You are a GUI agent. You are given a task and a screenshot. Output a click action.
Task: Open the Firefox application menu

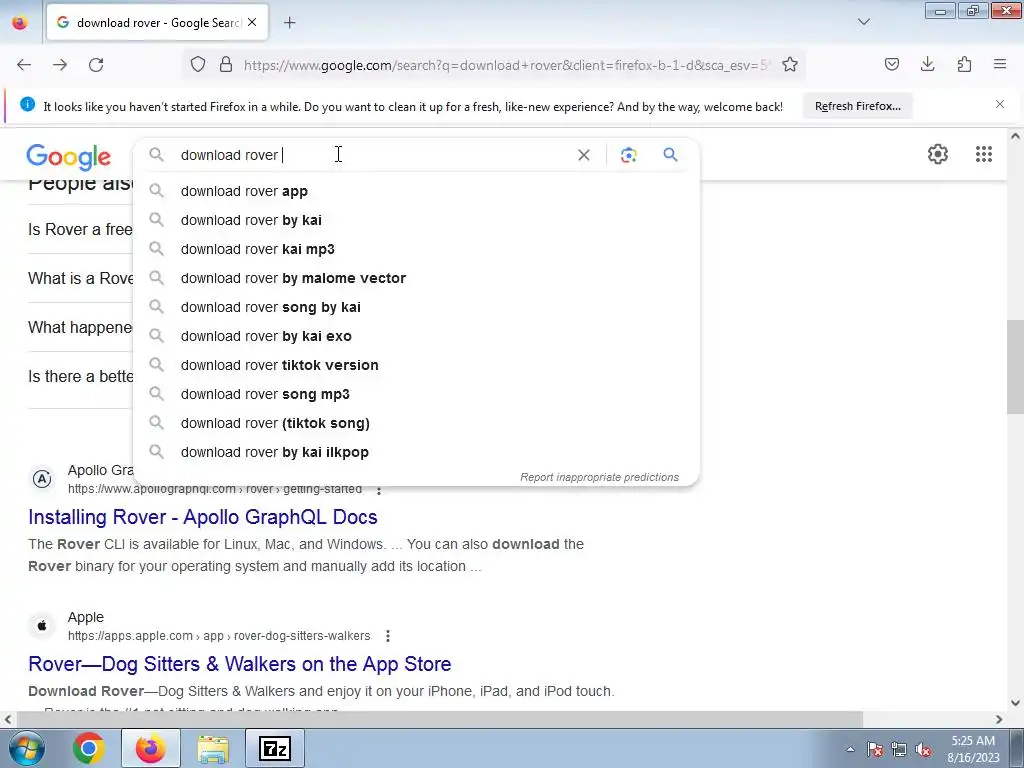1000,64
